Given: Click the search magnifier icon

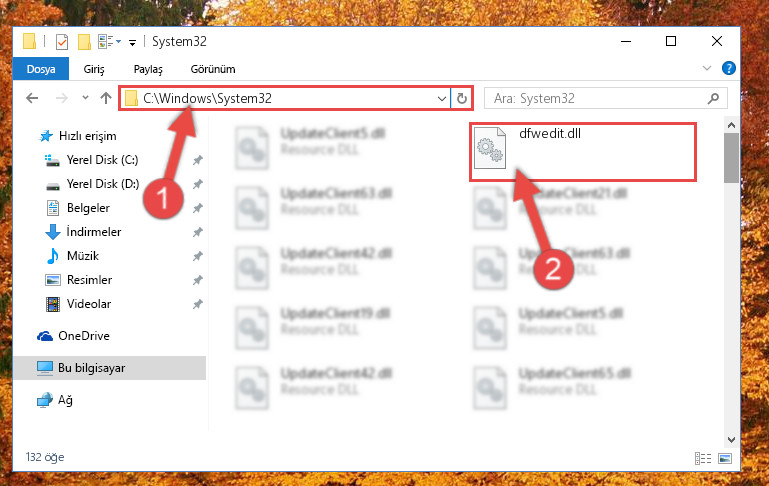Looking at the screenshot, I should tap(714, 99).
